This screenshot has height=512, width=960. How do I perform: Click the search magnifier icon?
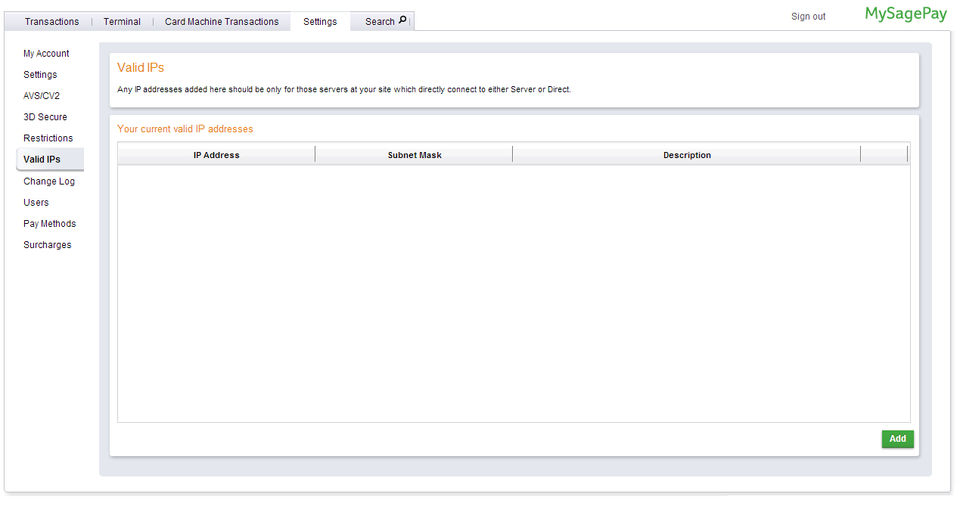tap(402, 20)
